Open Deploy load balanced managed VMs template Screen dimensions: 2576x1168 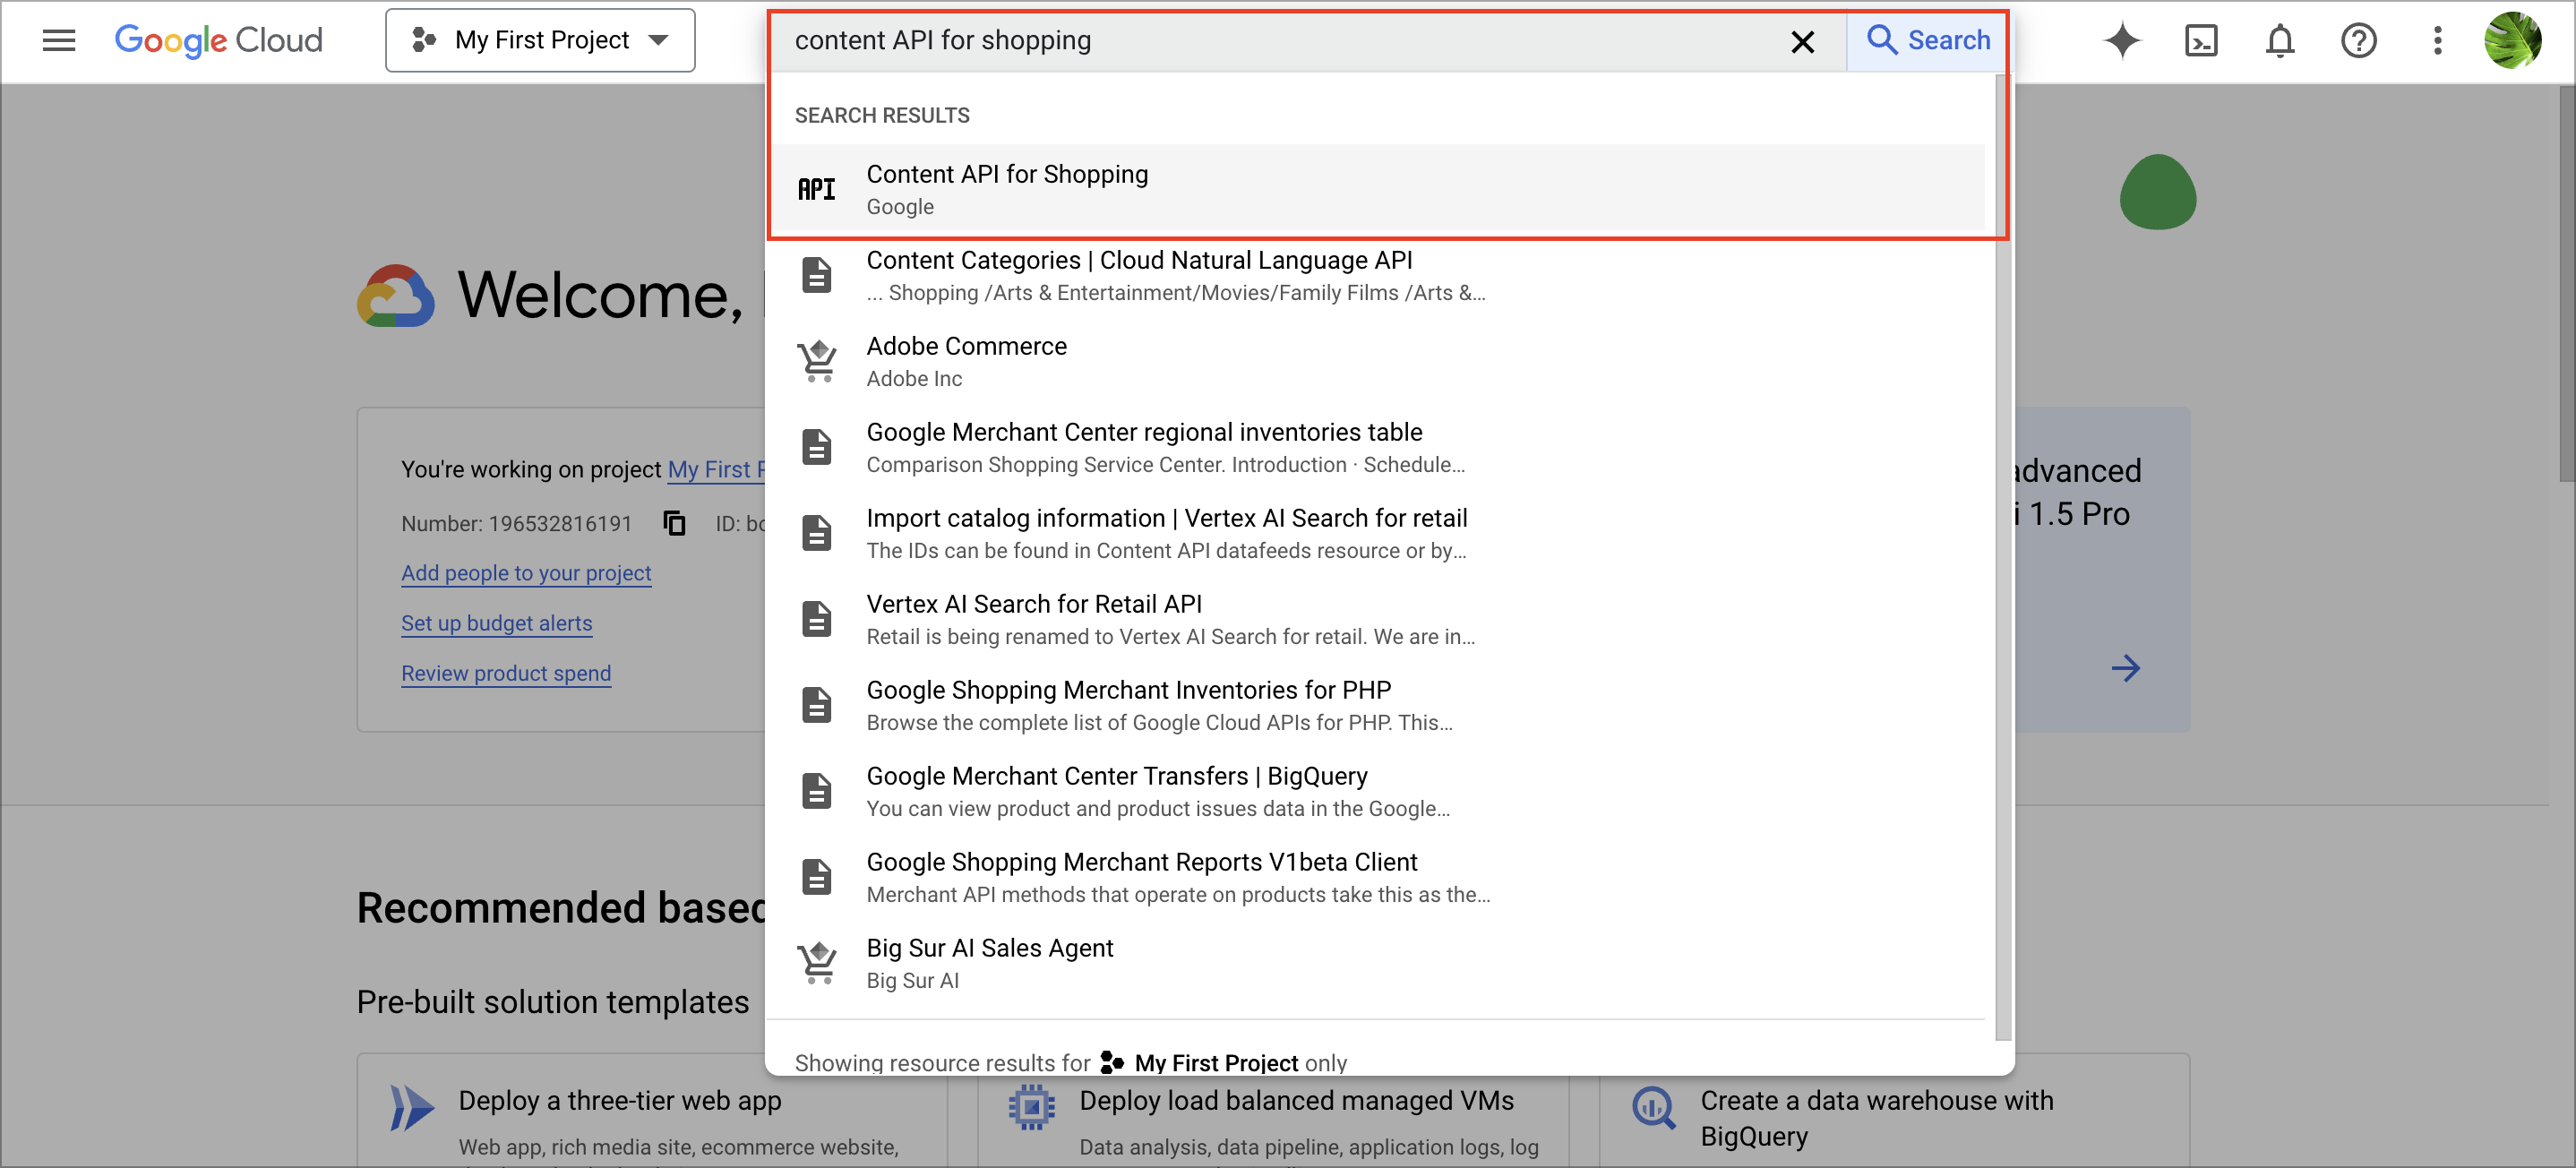point(1296,1100)
